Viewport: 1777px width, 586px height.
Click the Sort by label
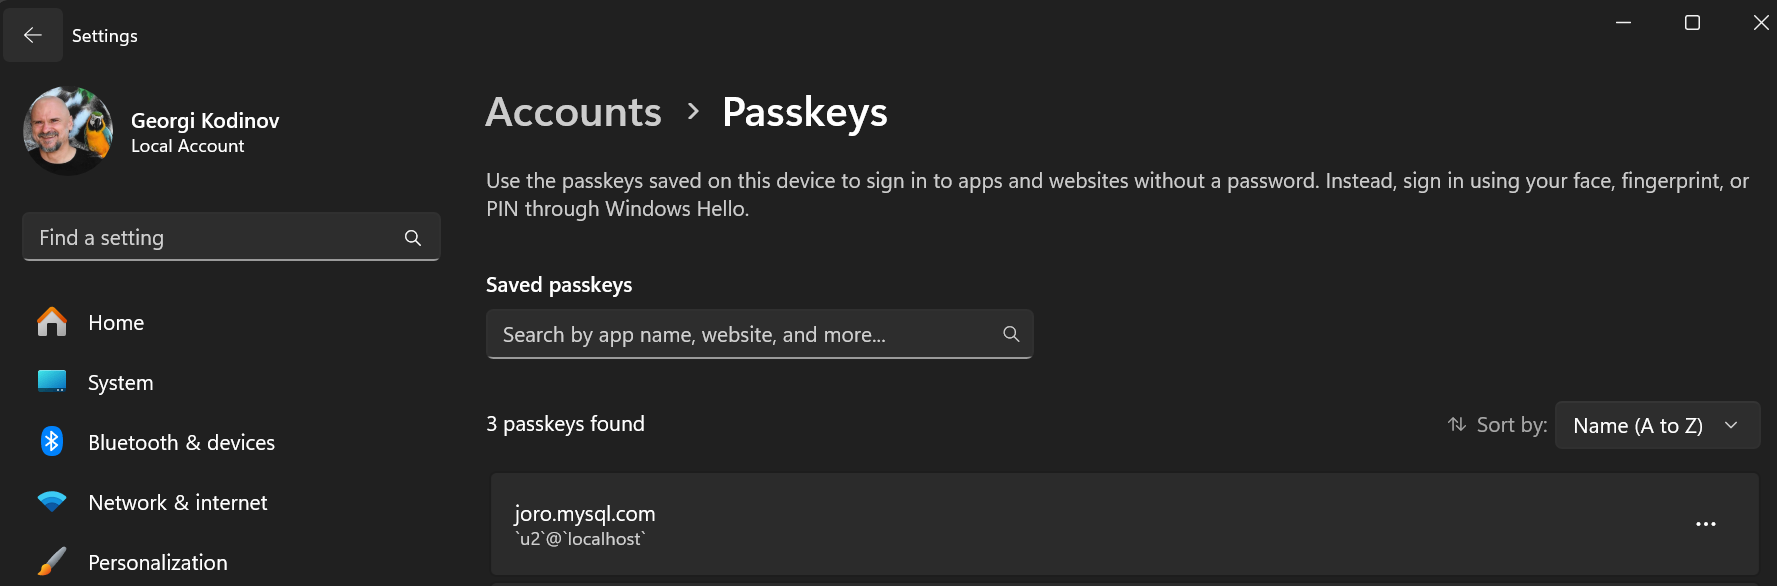pos(1510,424)
